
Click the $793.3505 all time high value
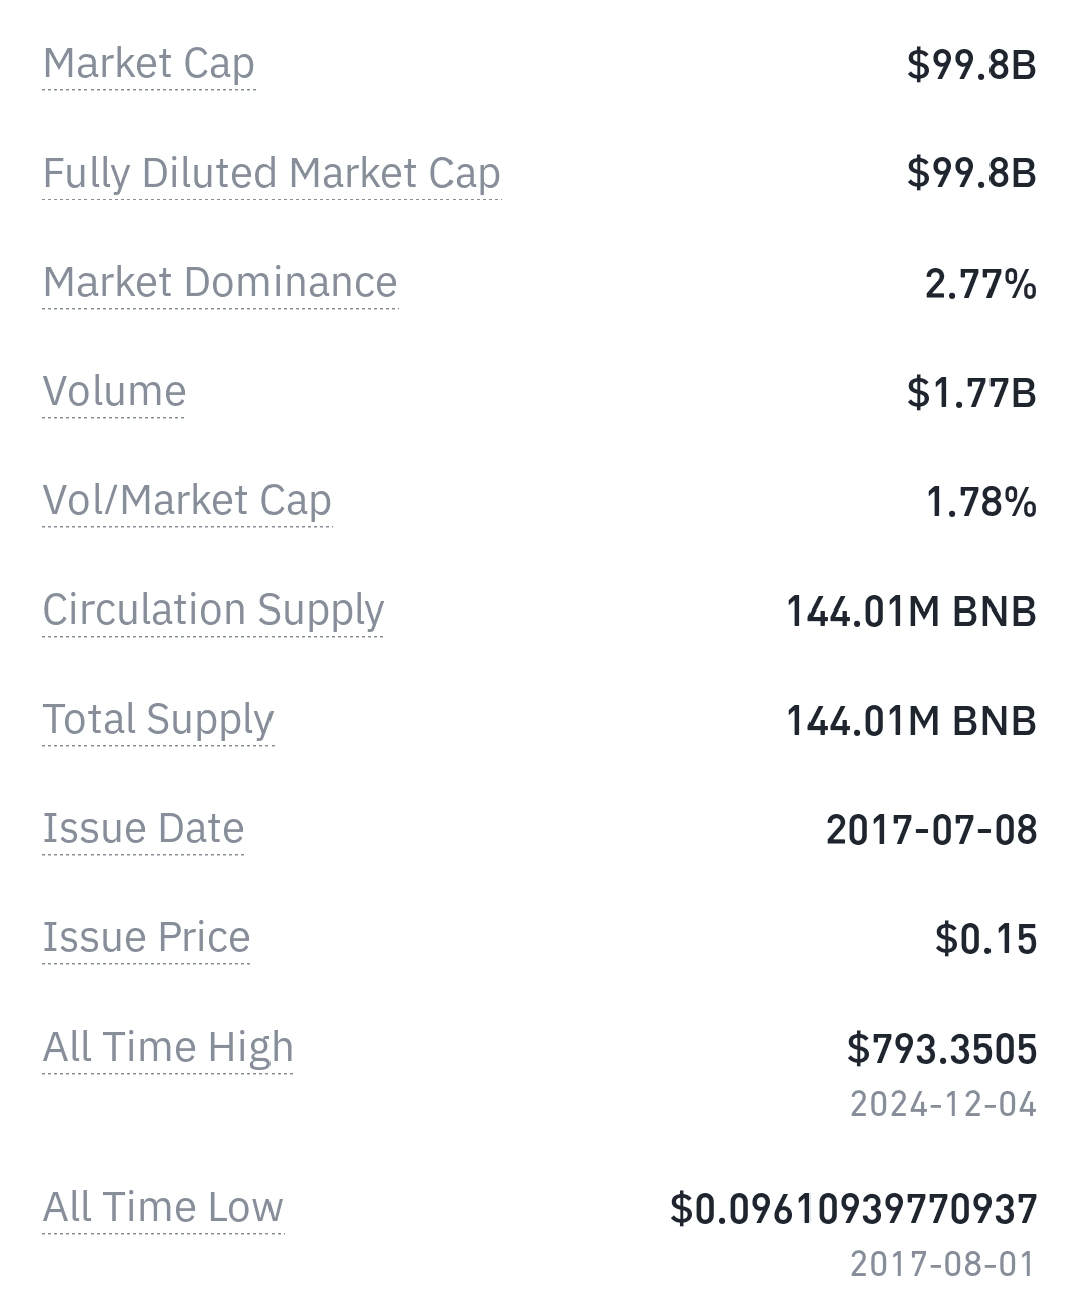point(941,1049)
